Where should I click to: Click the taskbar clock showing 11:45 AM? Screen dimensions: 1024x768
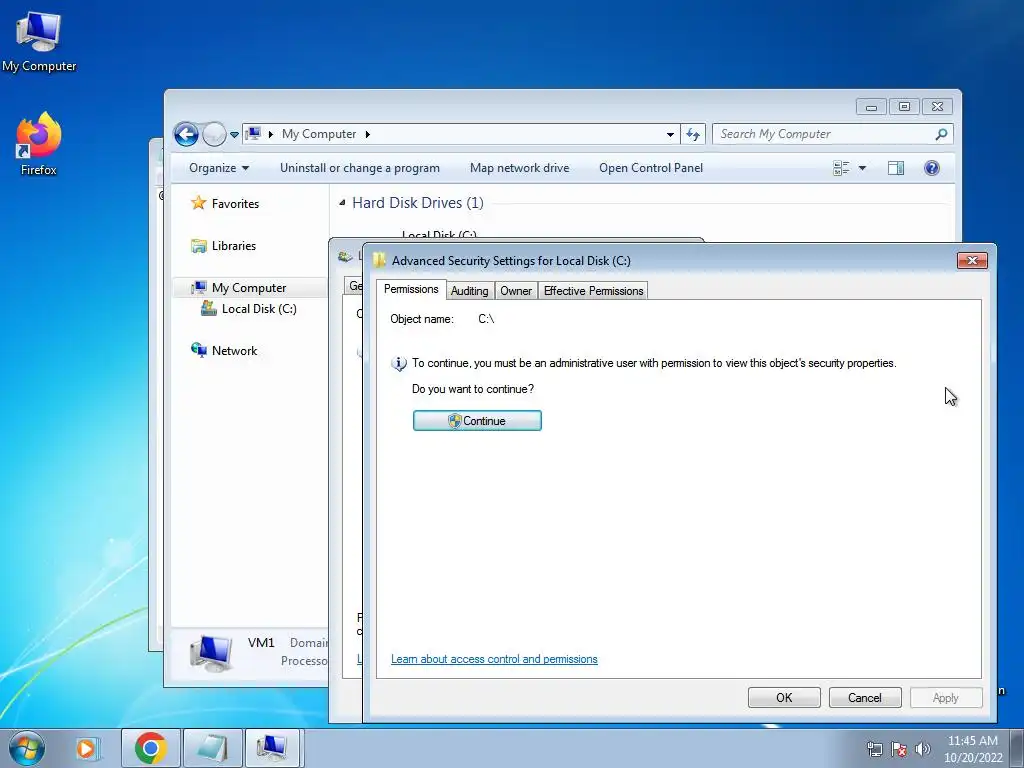[x=972, y=749]
